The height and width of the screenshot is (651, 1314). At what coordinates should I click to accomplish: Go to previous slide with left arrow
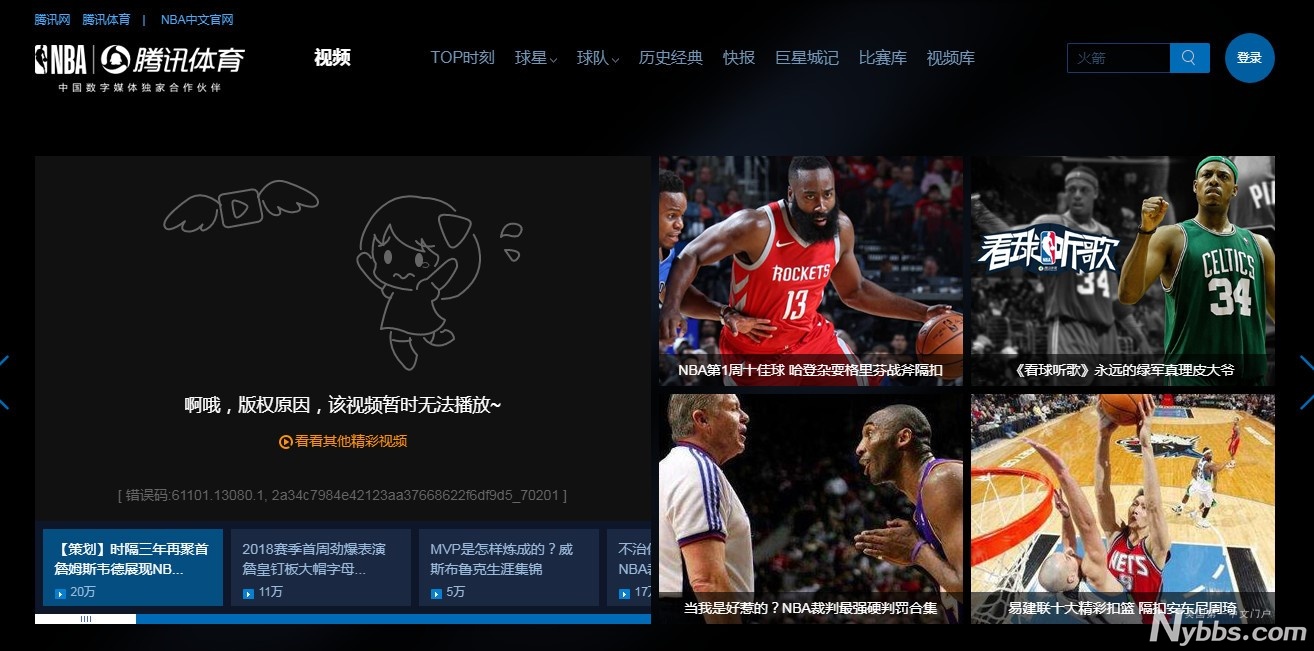pos(4,383)
